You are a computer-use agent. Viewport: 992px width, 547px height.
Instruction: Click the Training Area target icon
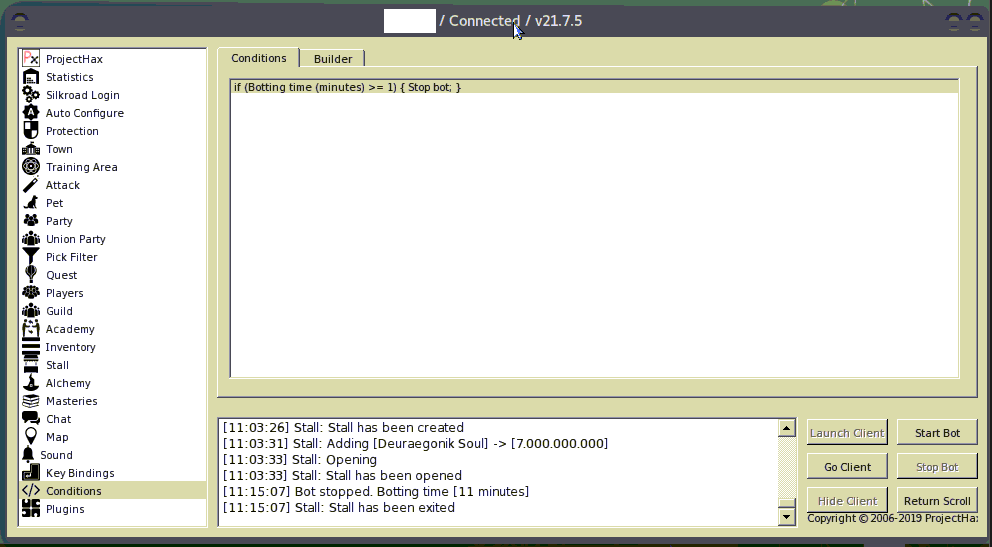click(31, 167)
